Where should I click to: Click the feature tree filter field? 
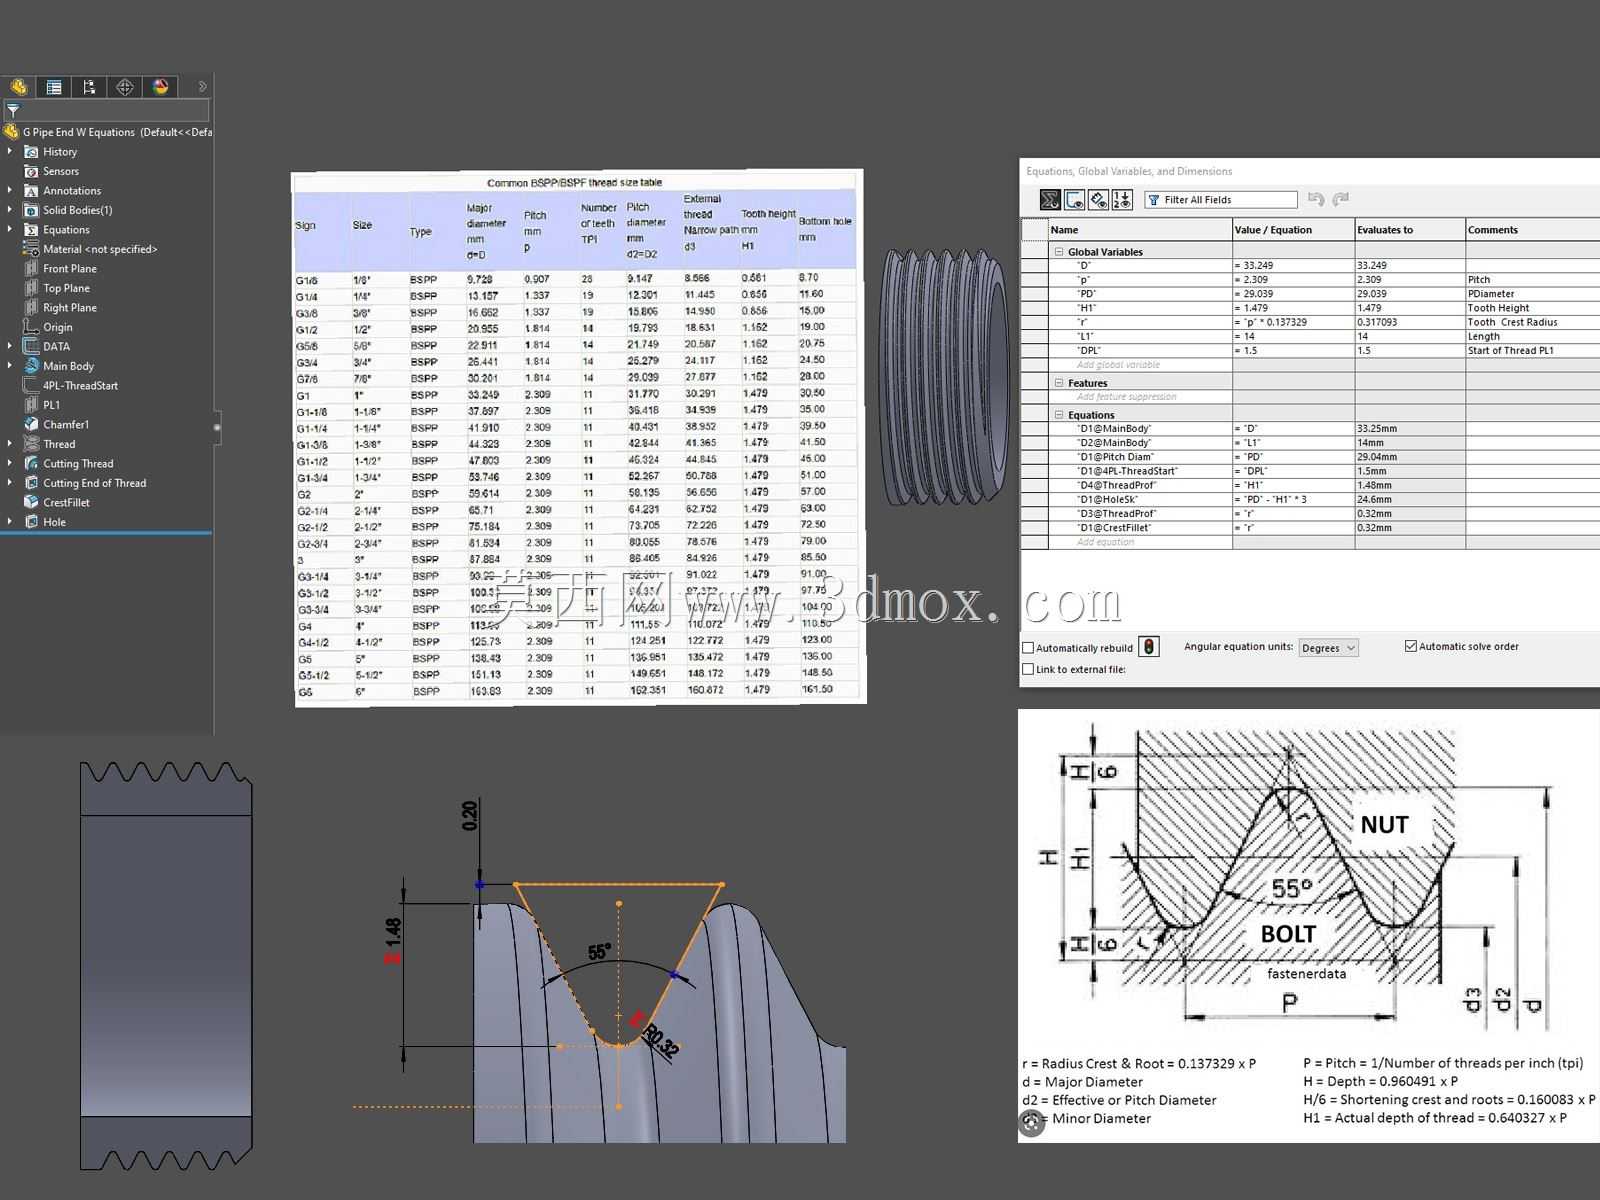(x=107, y=110)
